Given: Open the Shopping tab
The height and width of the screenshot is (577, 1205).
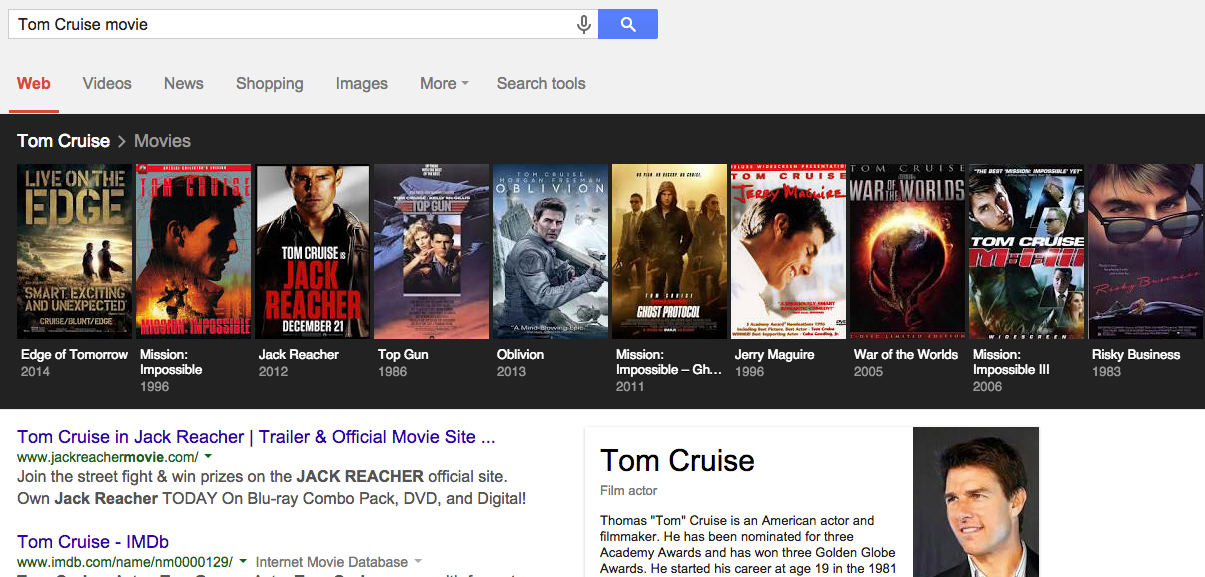Looking at the screenshot, I should pos(270,84).
